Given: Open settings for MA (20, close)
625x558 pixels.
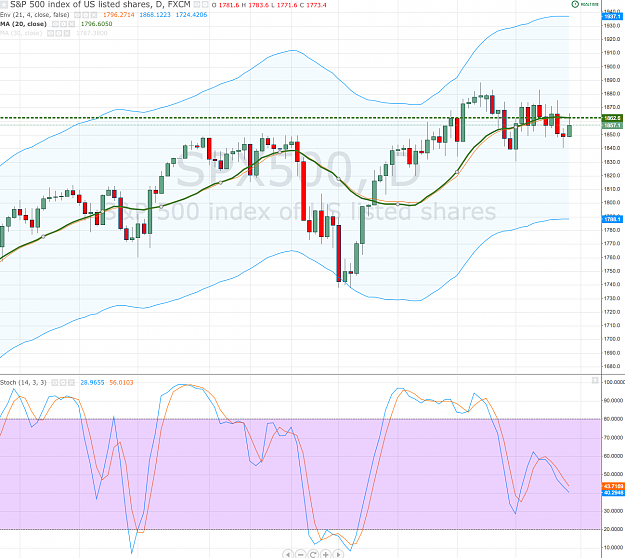Looking at the screenshot, I should pyautogui.click(x=63, y=24).
